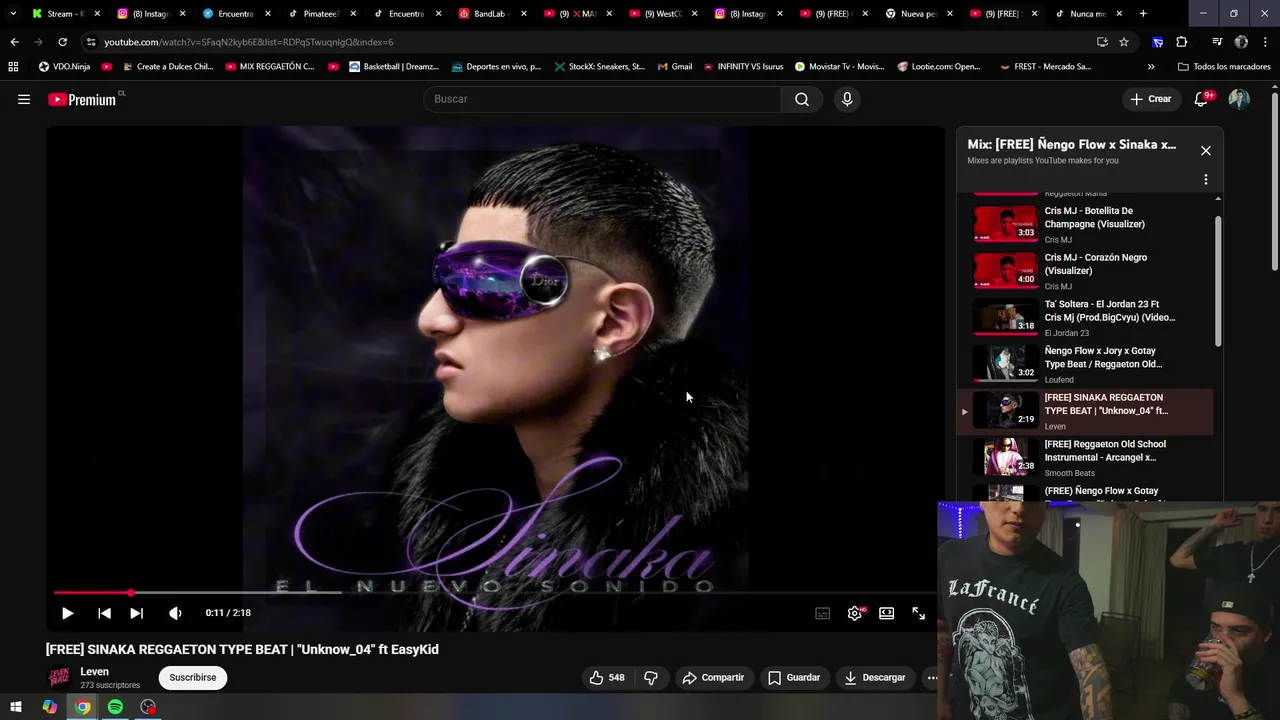
Task: Focus the Buscar search field
Action: (x=602, y=99)
